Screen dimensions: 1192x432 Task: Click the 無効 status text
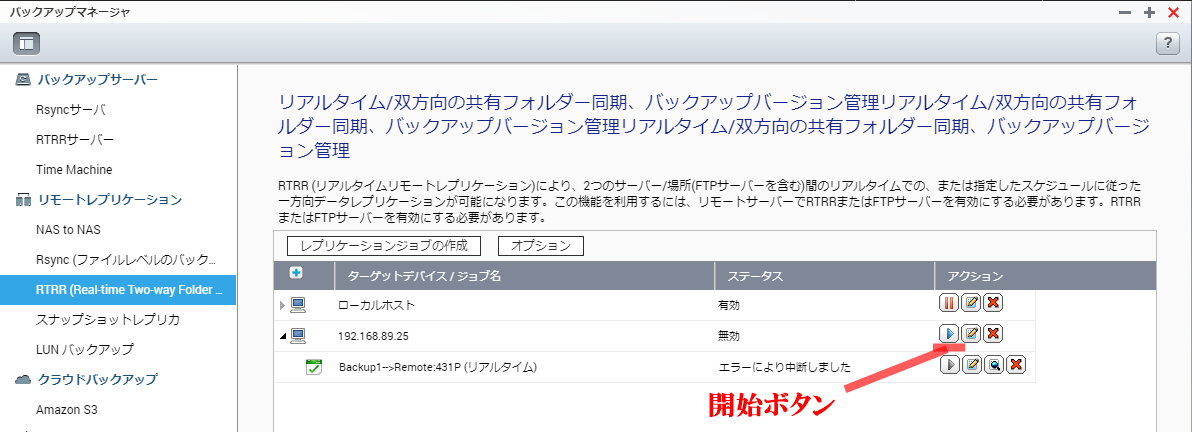click(729, 335)
